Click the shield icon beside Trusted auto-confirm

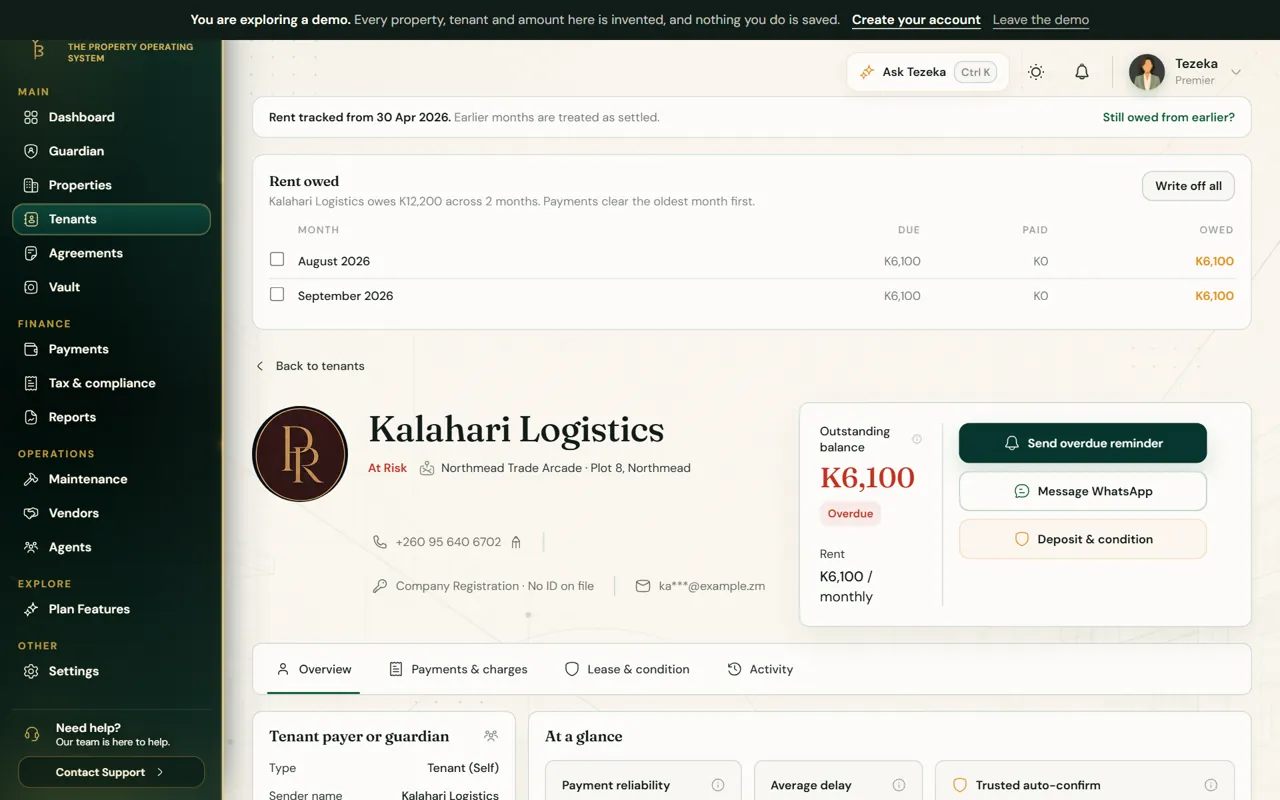(x=960, y=785)
